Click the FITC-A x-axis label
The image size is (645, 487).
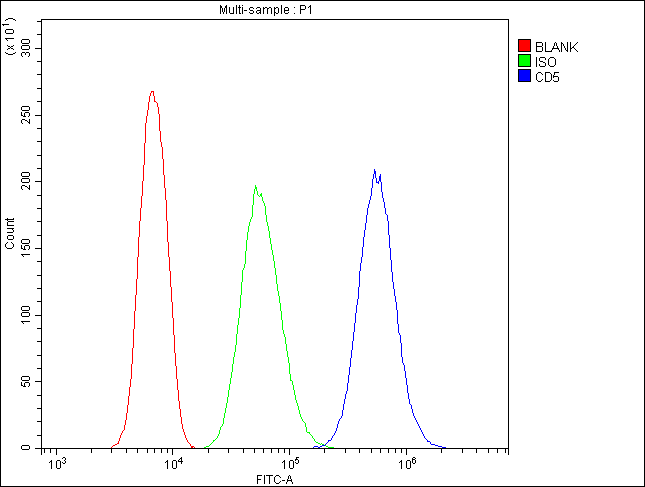[x=275, y=480]
